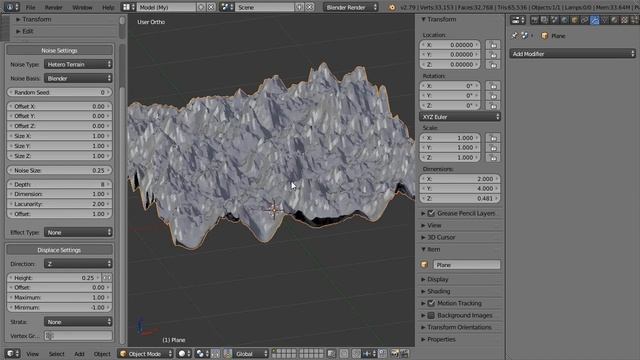Click the scene browse icon

(227, 7)
